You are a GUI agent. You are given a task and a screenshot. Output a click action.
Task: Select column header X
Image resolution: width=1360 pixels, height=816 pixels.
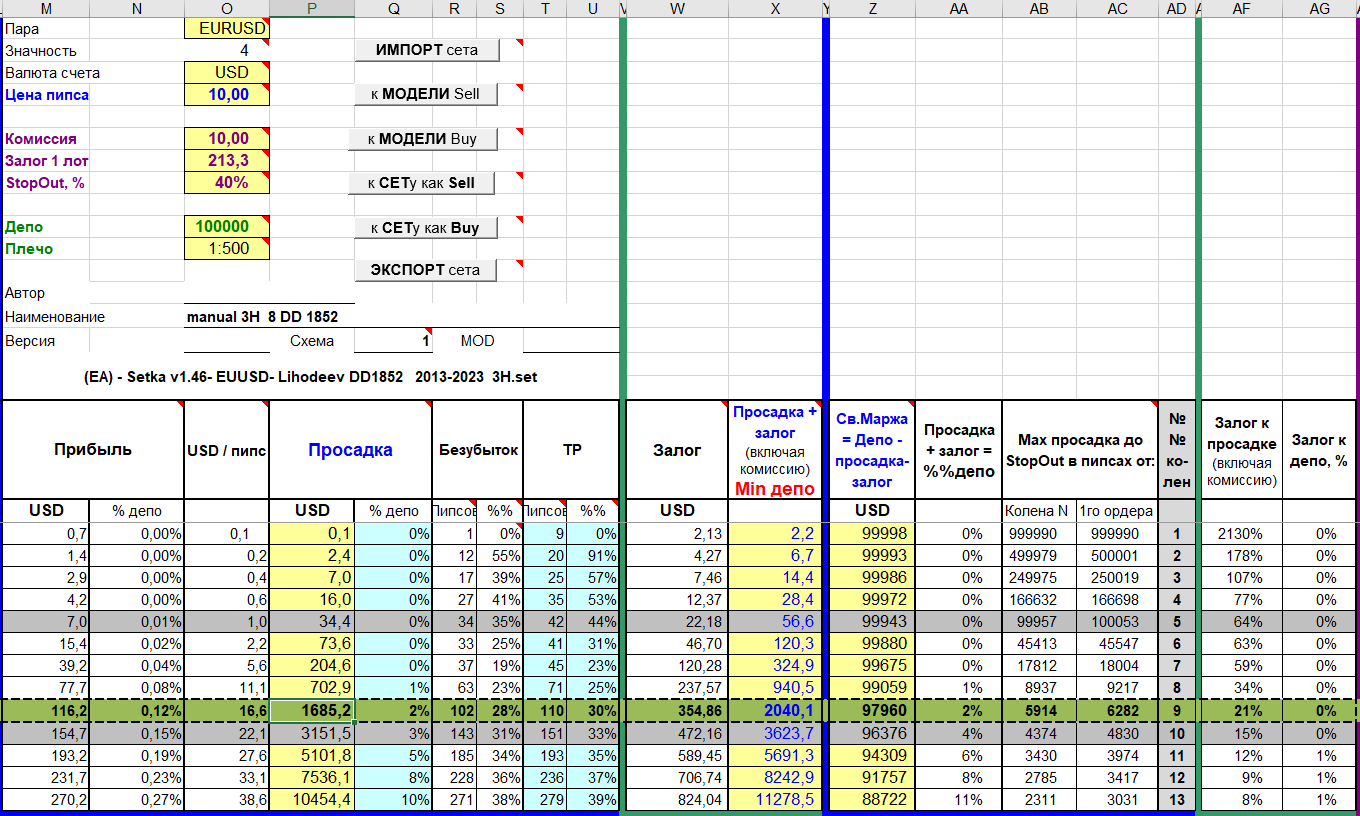click(x=775, y=9)
